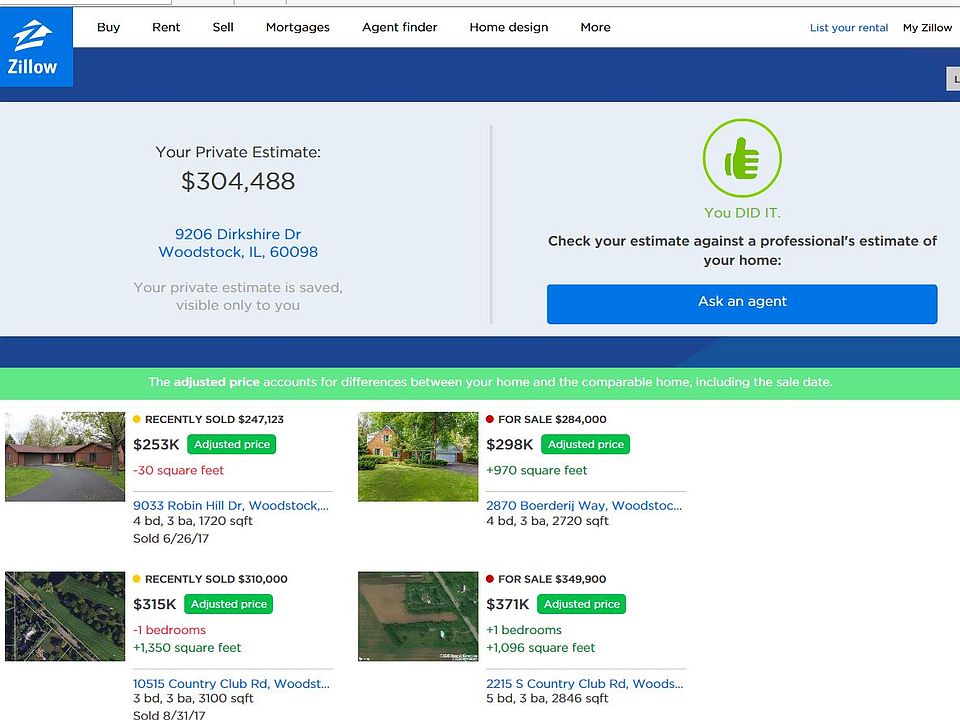The width and height of the screenshot is (960, 720).
Task: Click Adjusted price badge next to $315K
Action: (228, 604)
